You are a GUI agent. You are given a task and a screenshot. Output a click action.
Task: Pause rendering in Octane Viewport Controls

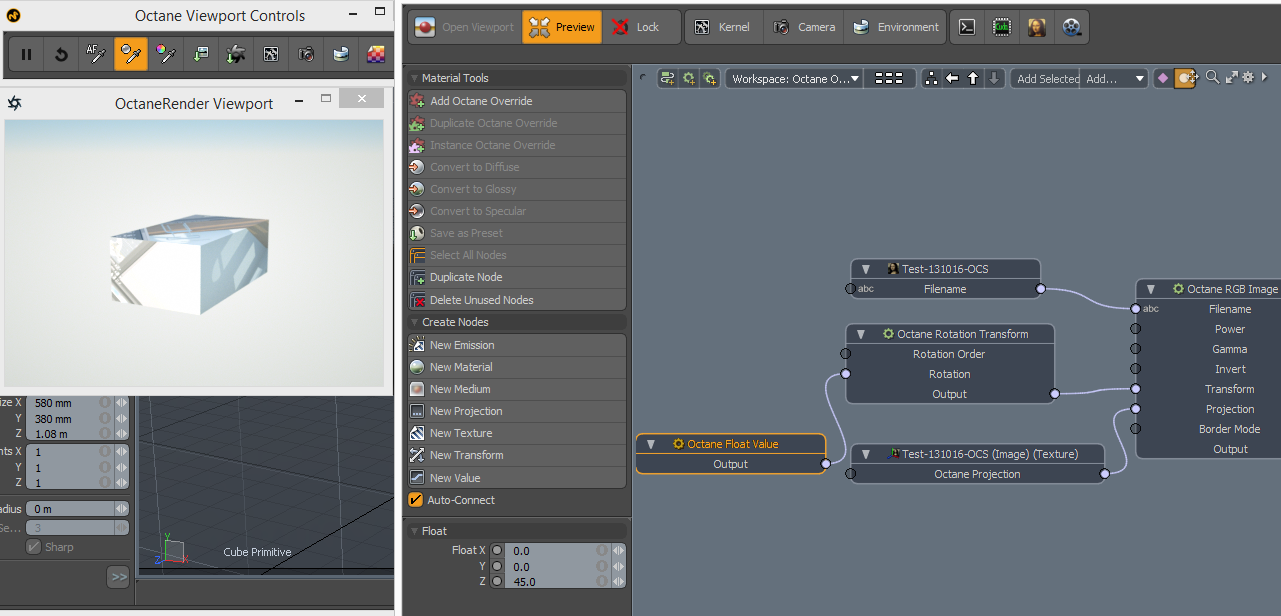(27, 54)
